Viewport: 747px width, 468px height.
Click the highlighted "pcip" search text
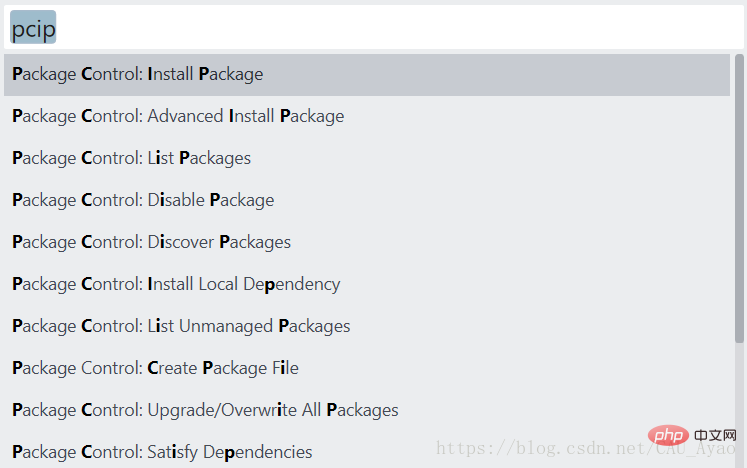pyautogui.click(x=33, y=29)
